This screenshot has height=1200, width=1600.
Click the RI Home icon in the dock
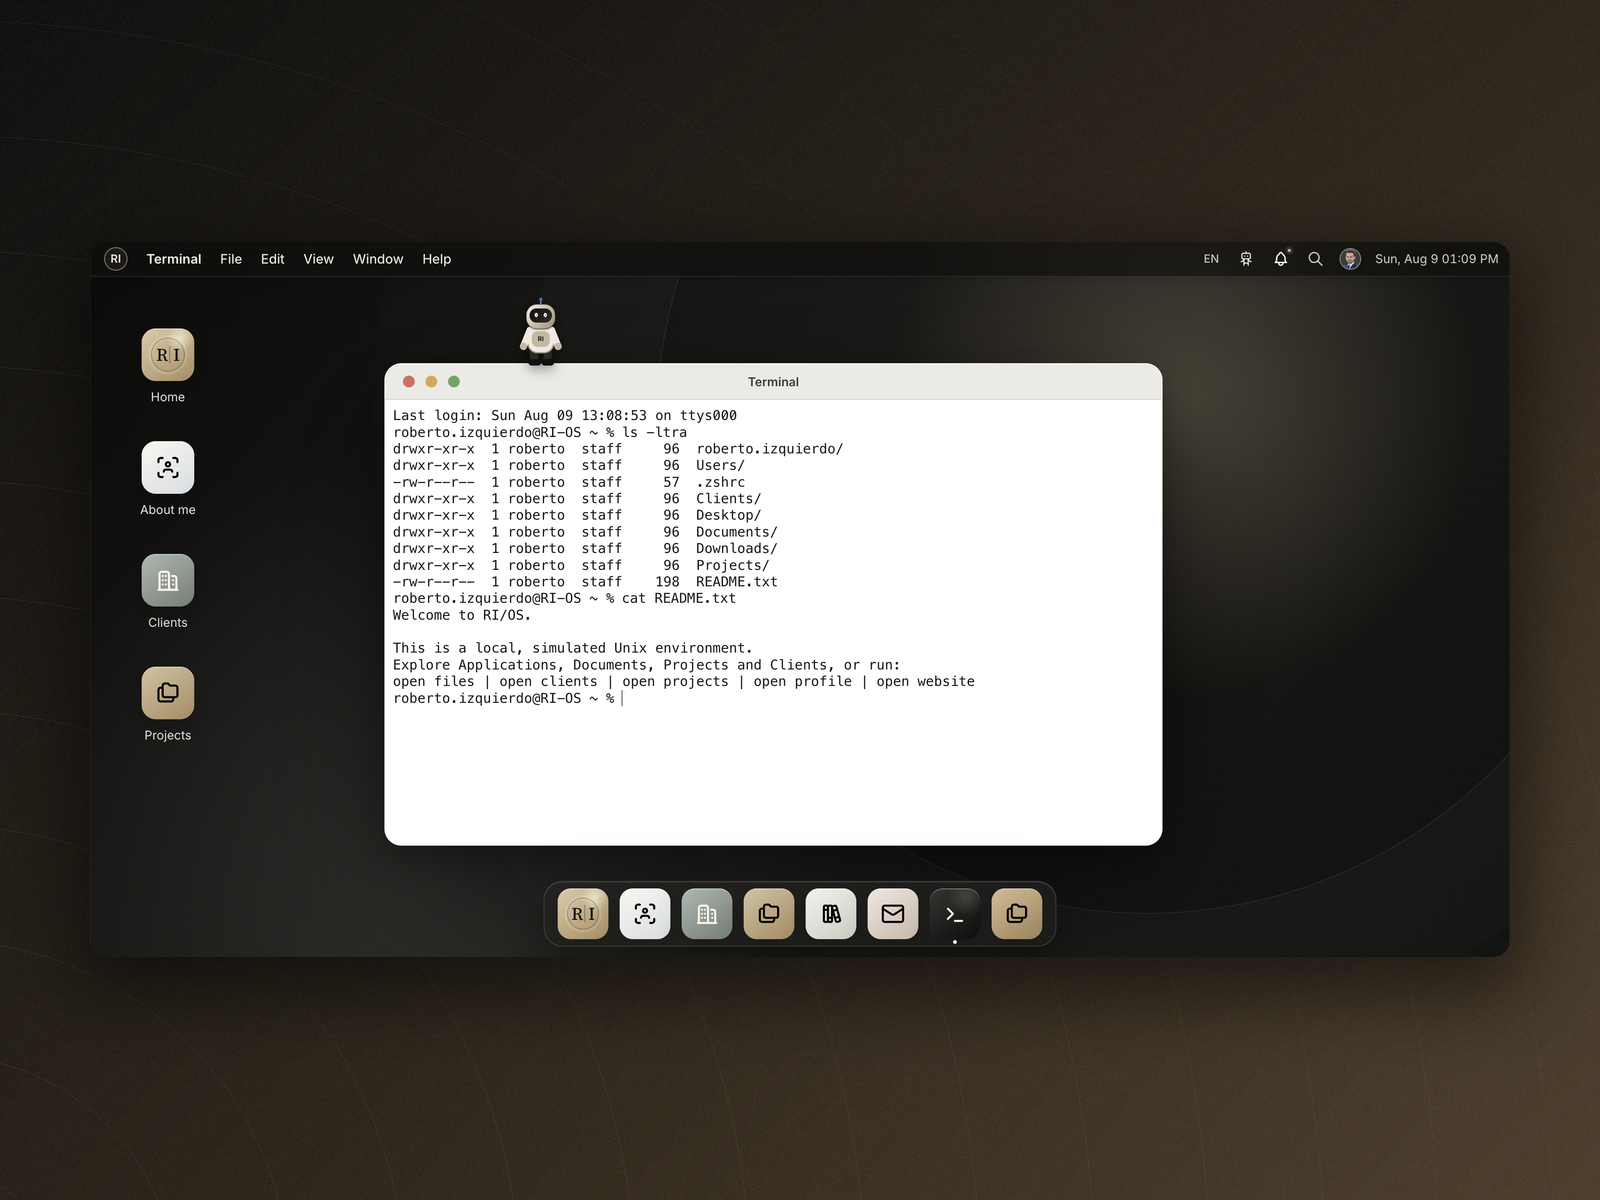583,914
